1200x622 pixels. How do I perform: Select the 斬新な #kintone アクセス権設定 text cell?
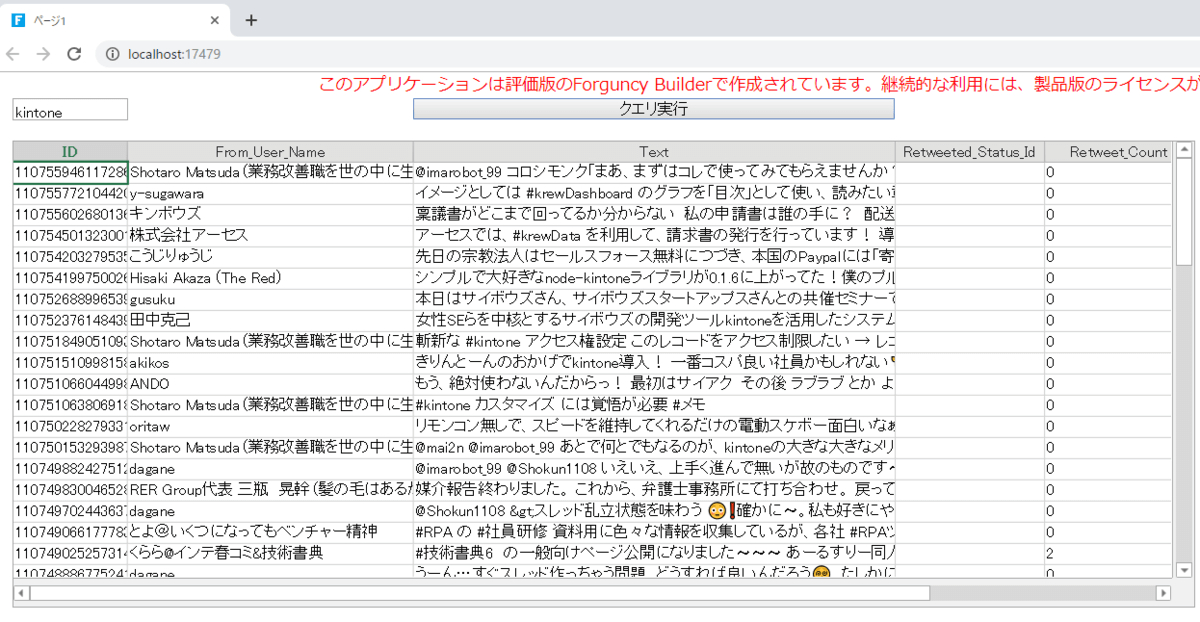click(655, 341)
